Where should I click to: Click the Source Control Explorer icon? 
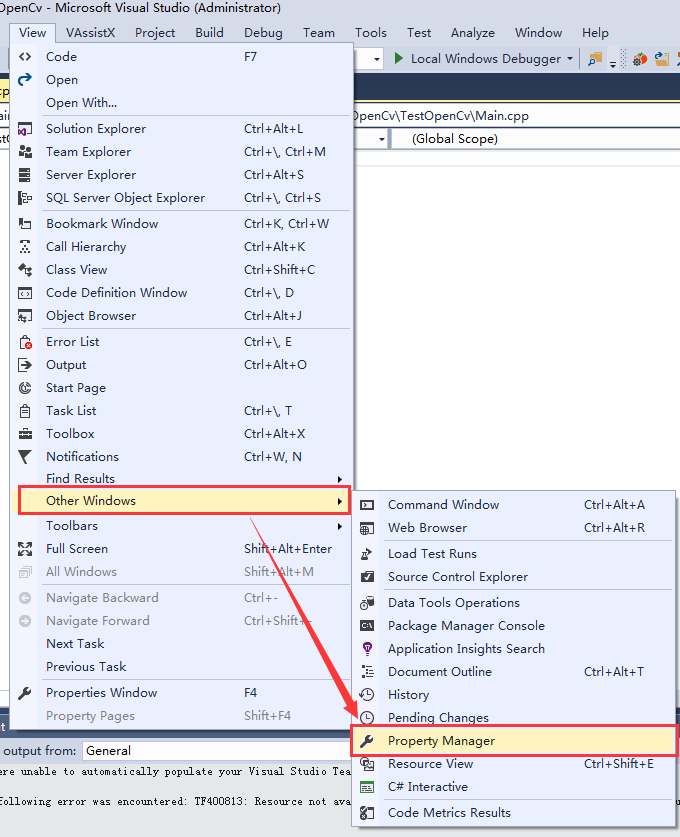(x=367, y=577)
